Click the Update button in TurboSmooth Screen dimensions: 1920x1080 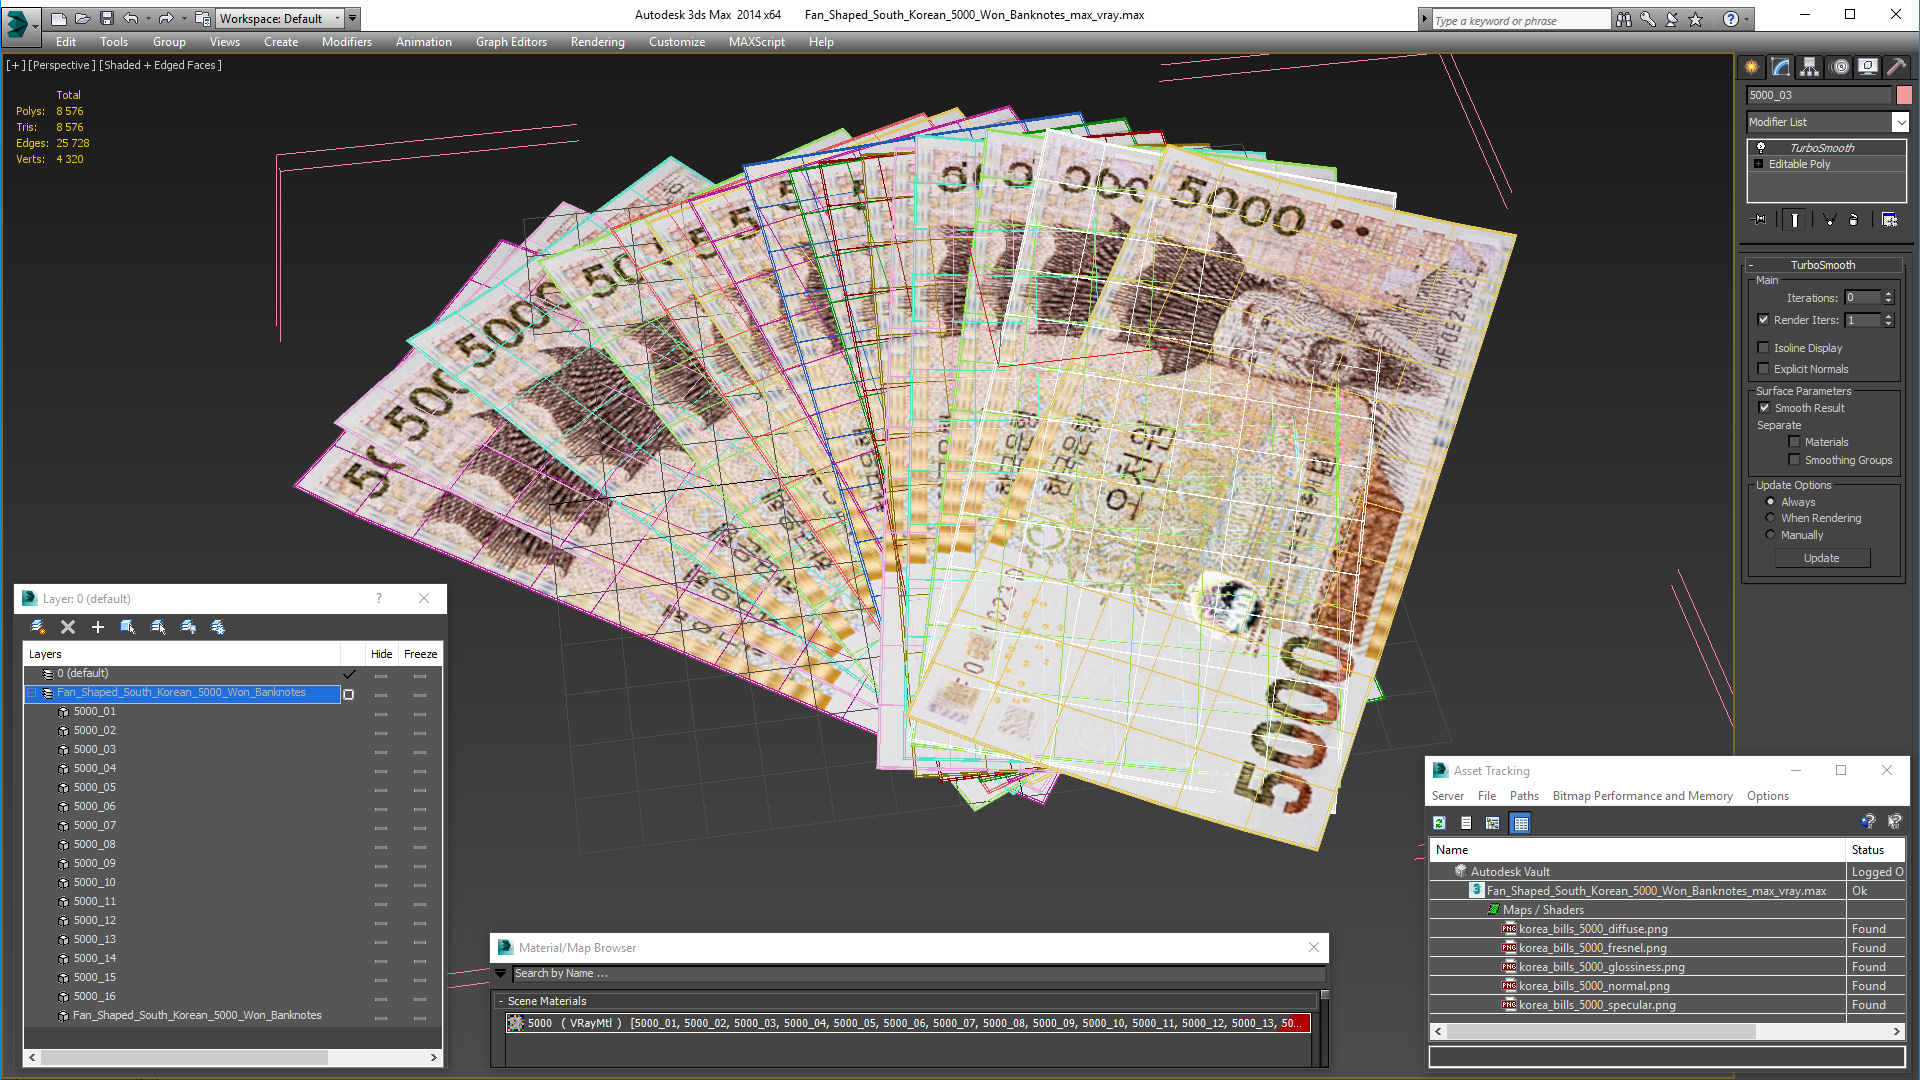(1821, 558)
